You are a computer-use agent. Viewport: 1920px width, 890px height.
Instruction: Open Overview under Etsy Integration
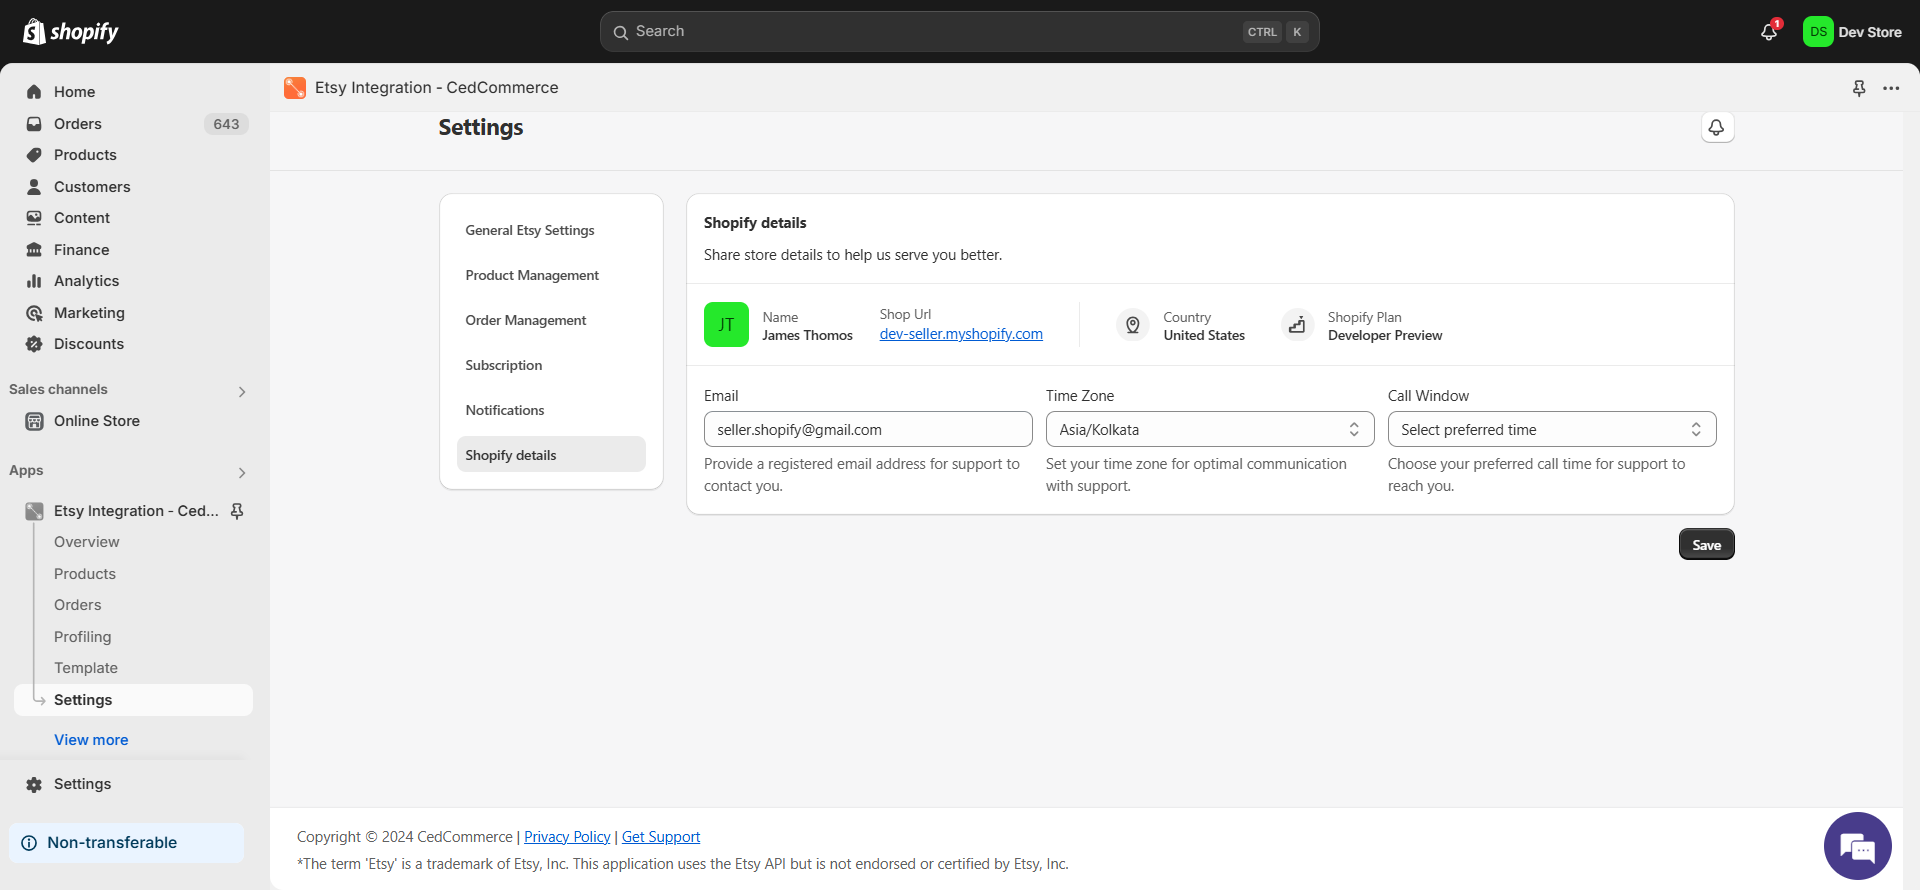pos(87,542)
